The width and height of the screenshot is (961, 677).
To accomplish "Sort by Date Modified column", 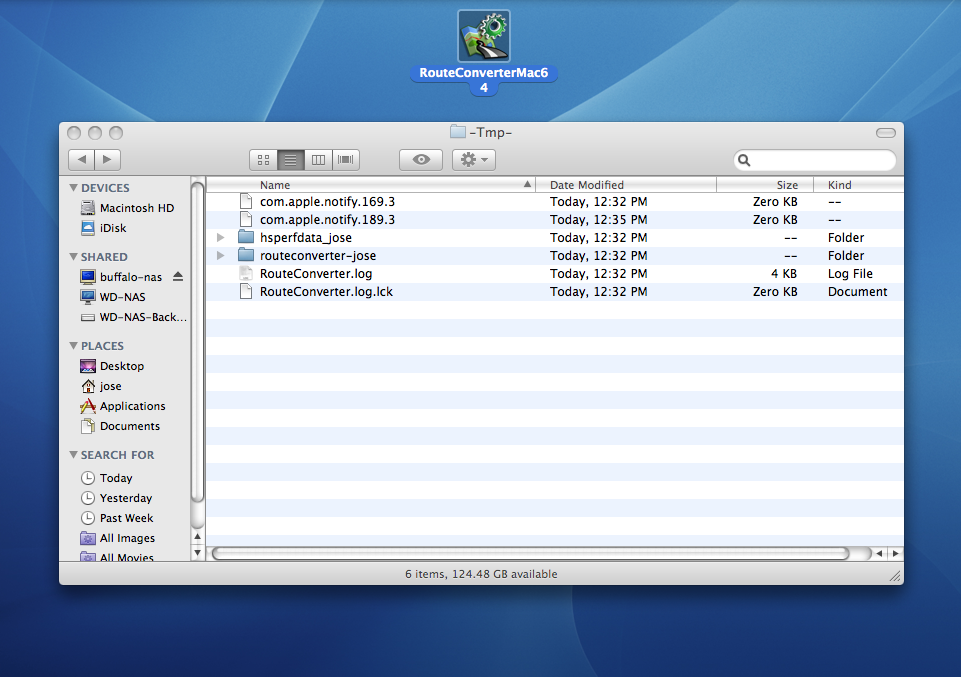I will click(x=626, y=184).
